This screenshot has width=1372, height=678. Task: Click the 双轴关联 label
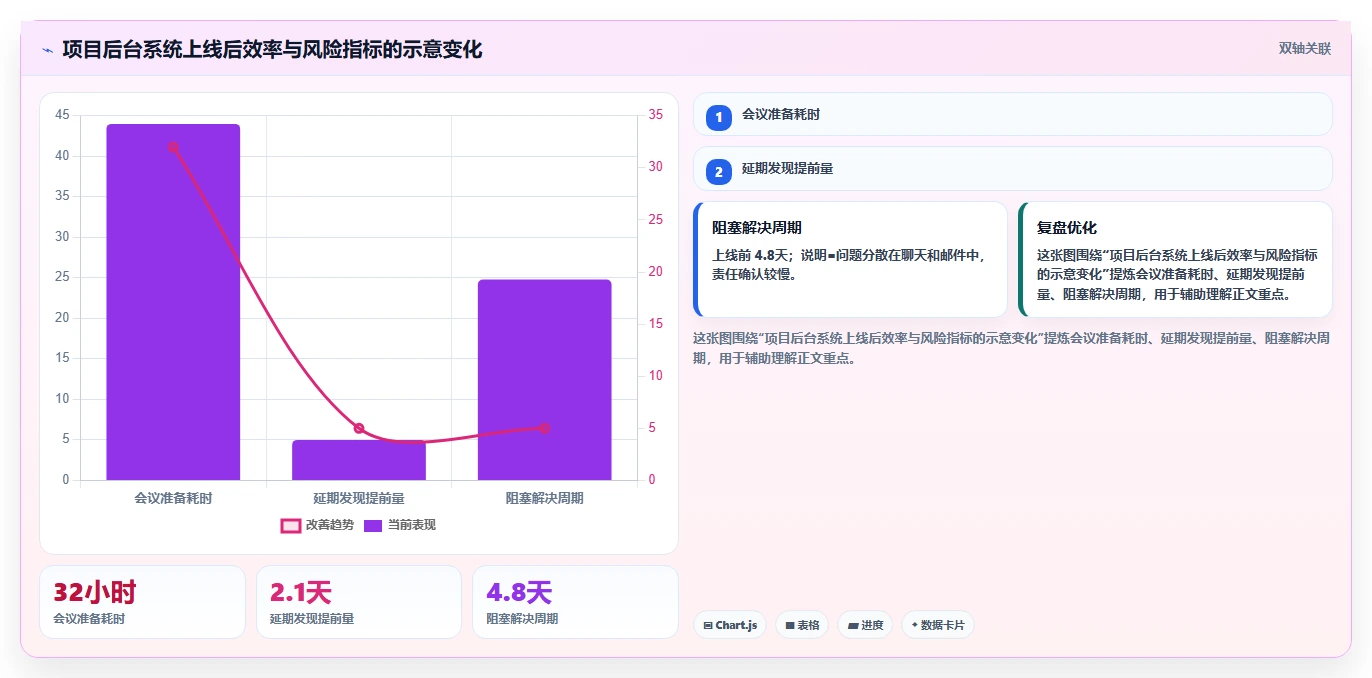pos(1304,48)
